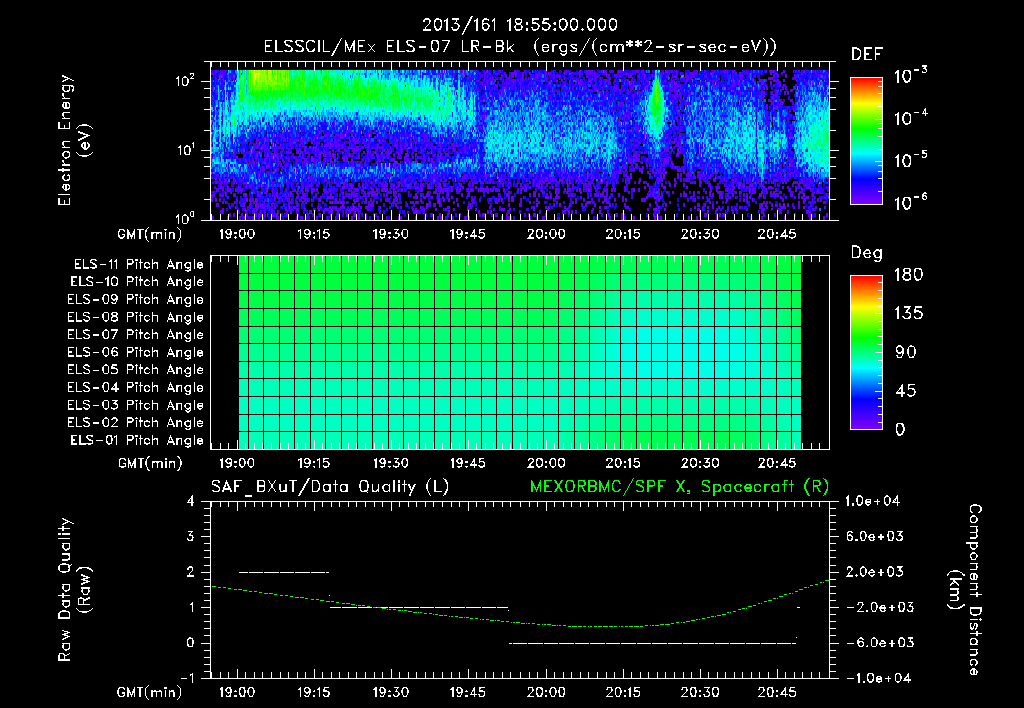The width and height of the screenshot is (1024, 708).
Task: Select the ELSSCIL/MEx ELS-07 LR-Bk title
Action: pyautogui.click(x=389, y=47)
